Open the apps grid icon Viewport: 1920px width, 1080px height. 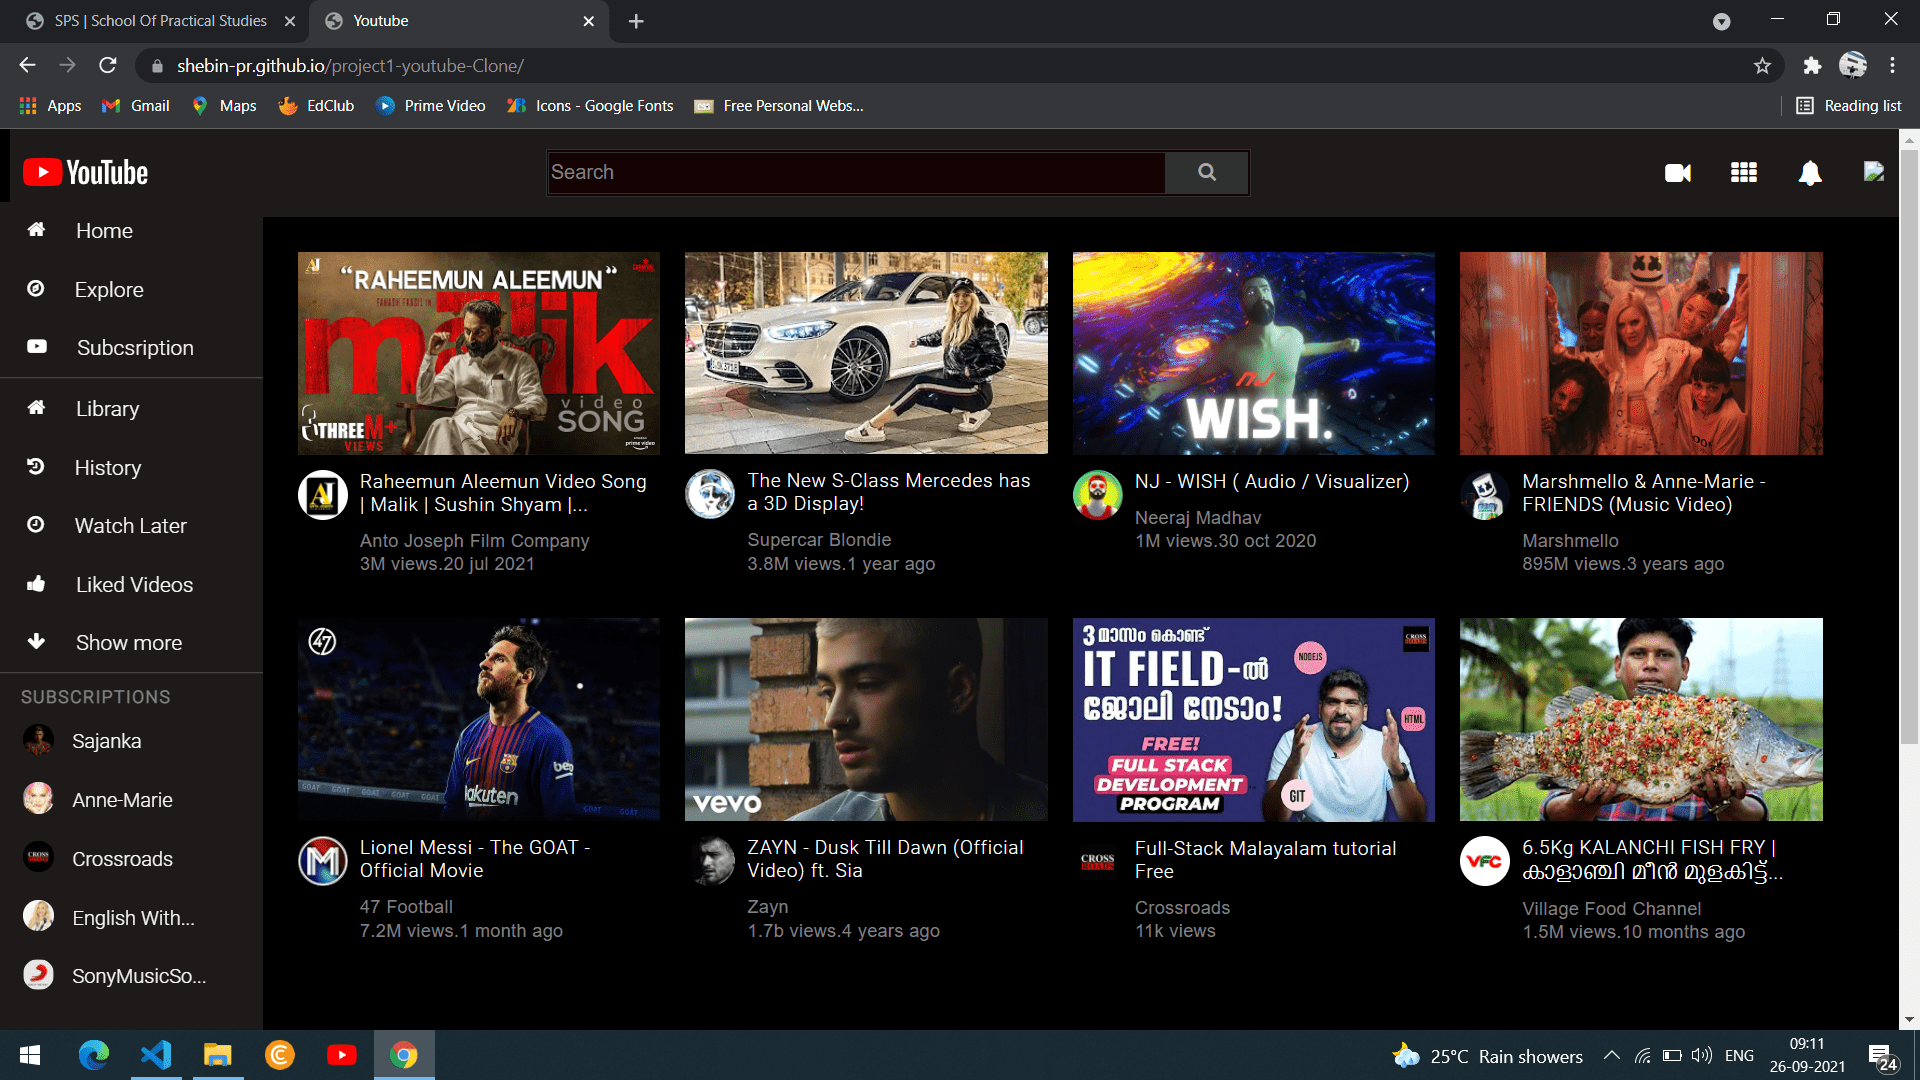coord(1743,173)
